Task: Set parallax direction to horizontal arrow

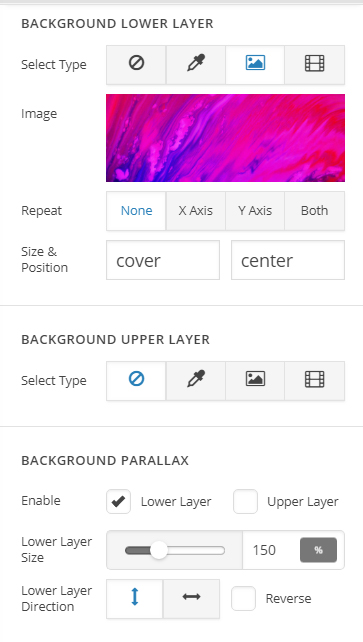Action: pyautogui.click(x=192, y=599)
